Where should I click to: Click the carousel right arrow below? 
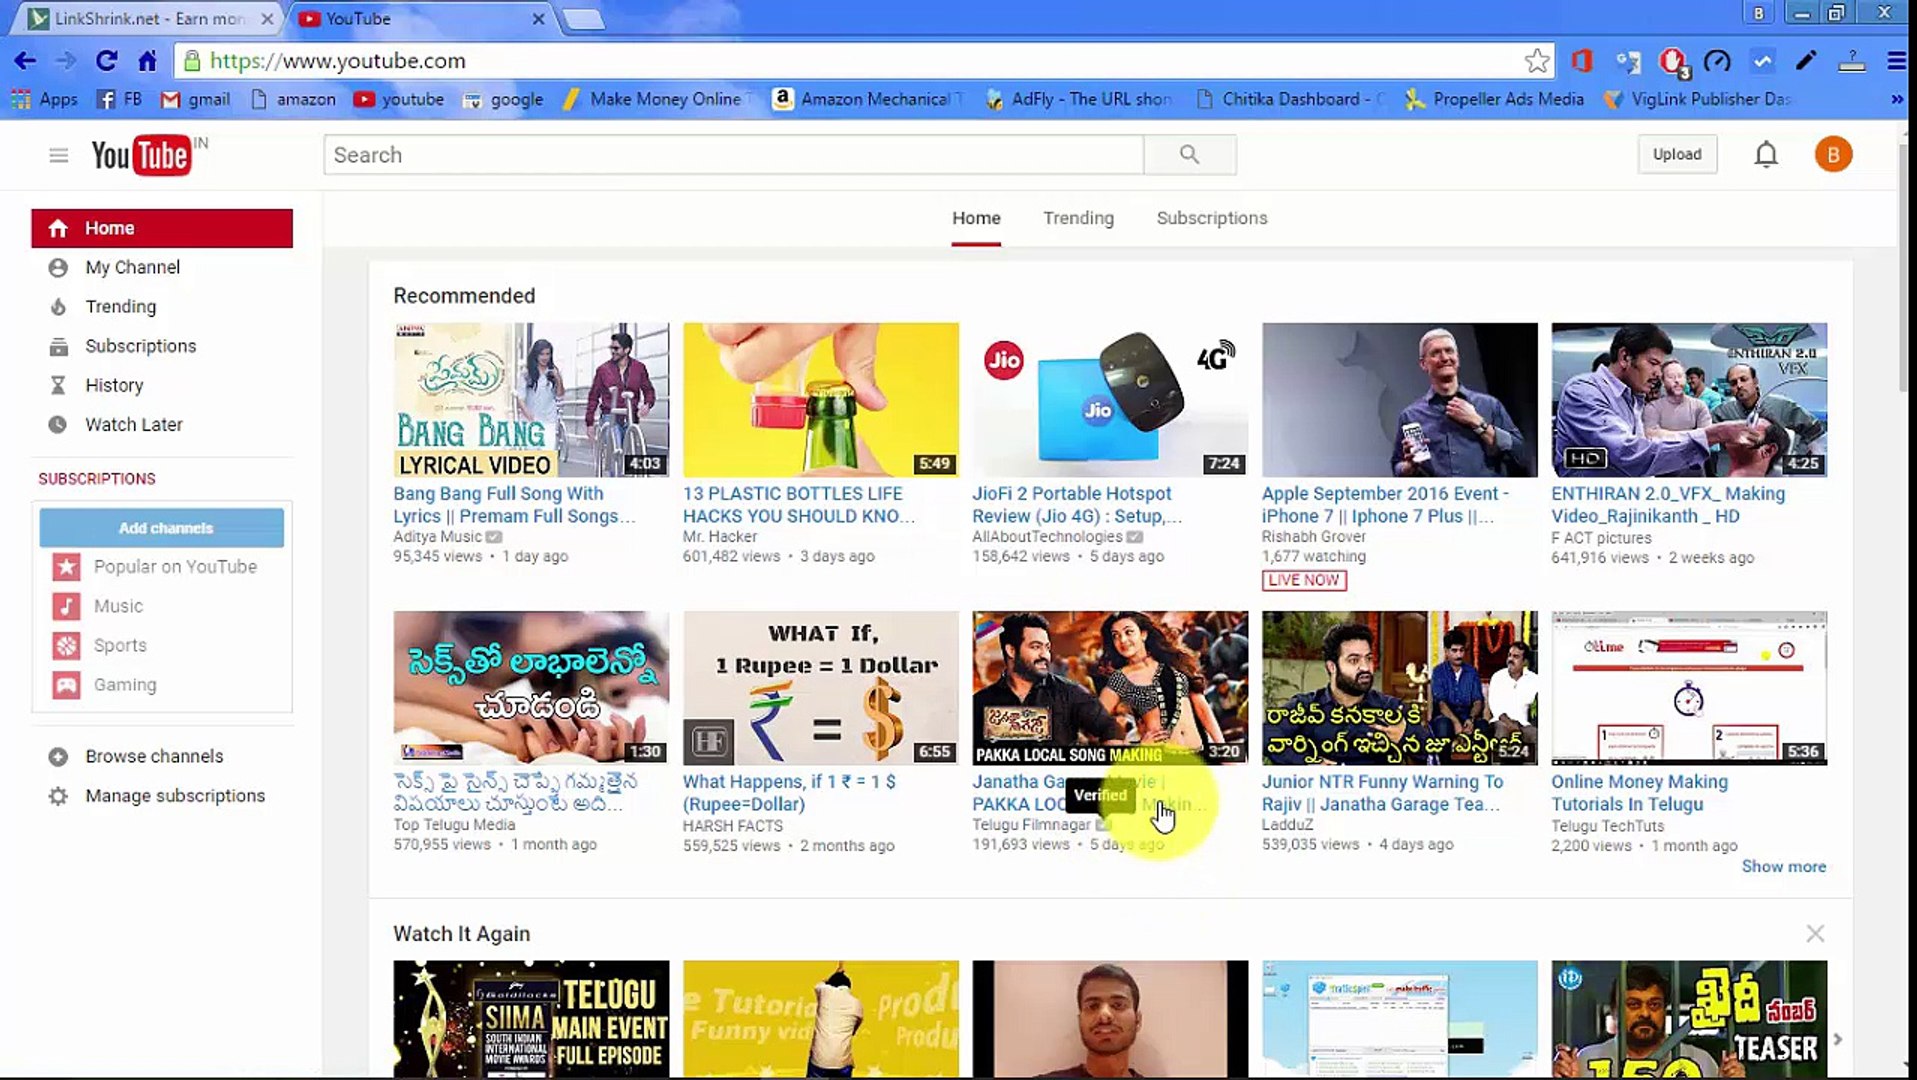point(1839,1039)
